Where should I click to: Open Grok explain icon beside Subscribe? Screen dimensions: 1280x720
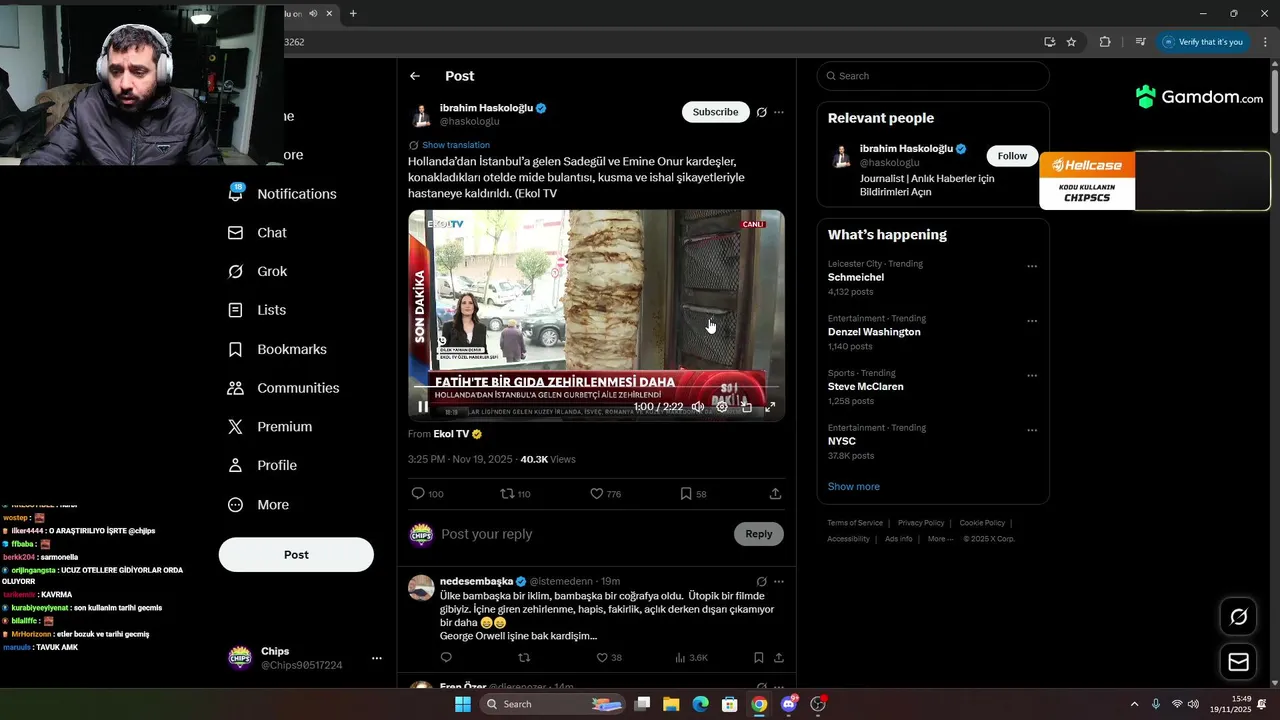click(x=761, y=112)
